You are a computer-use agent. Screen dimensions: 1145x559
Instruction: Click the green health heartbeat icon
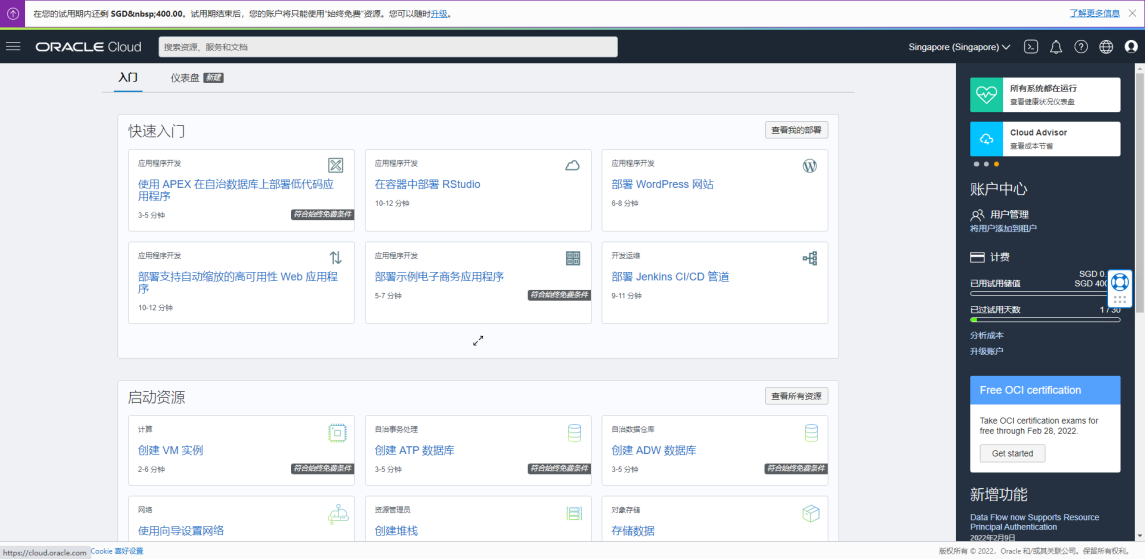[986, 95]
